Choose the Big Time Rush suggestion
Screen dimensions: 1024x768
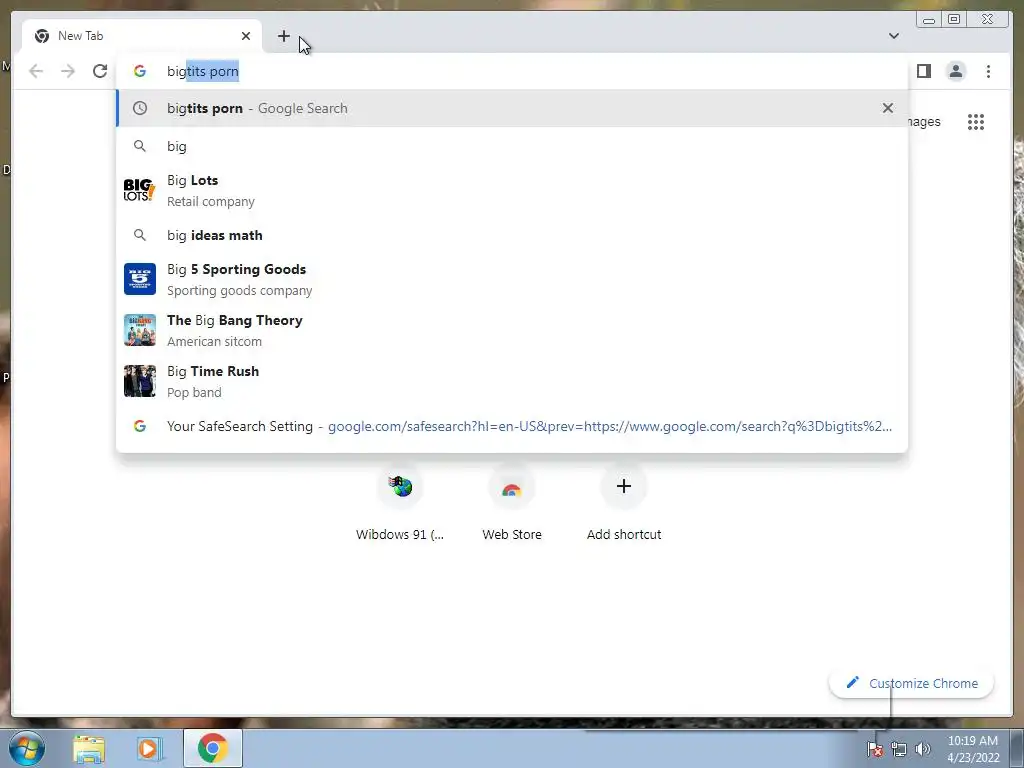(512, 381)
